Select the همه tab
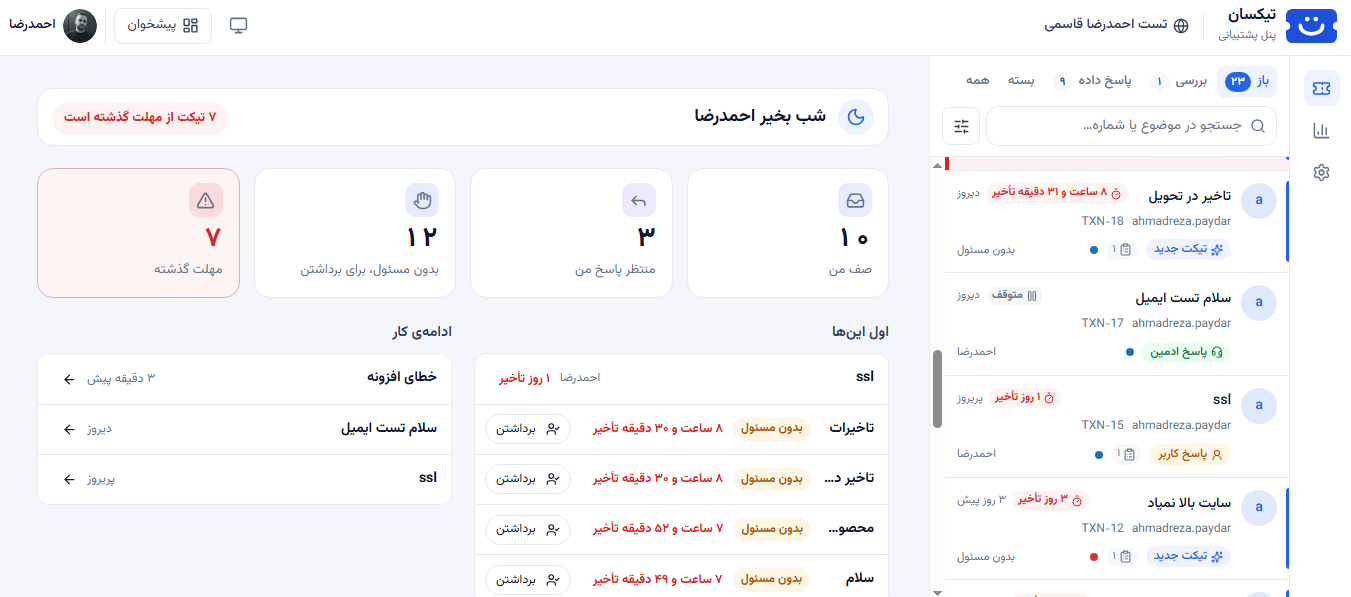1351x597 pixels. click(977, 81)
